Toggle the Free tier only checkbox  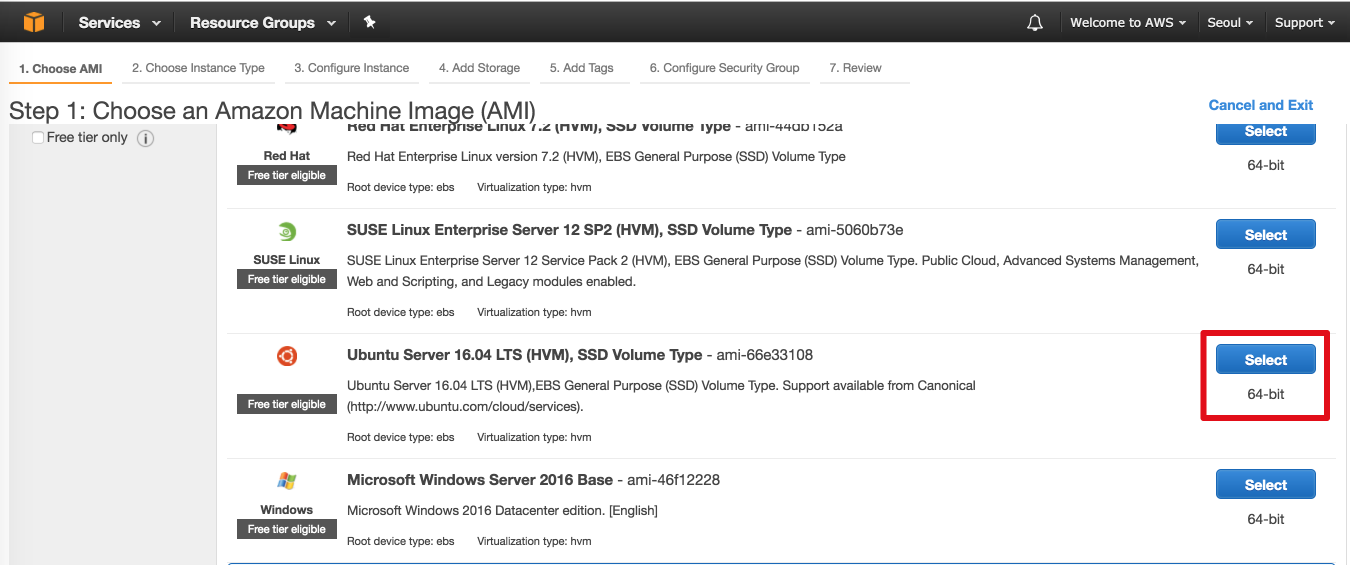(38, 138)
